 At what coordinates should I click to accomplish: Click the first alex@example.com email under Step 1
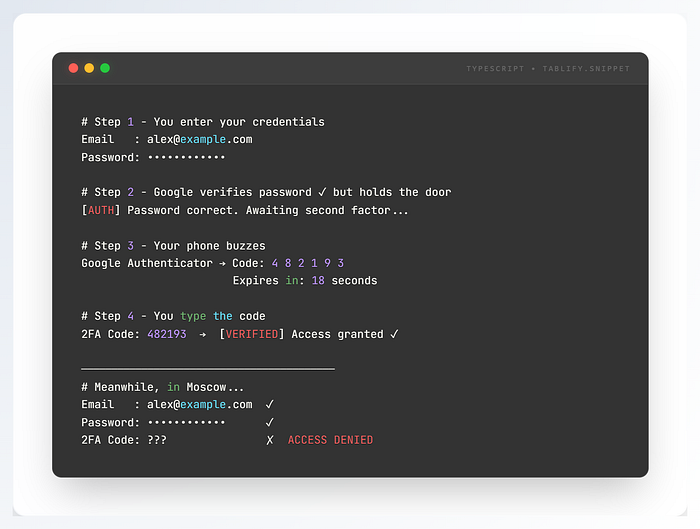tap(200, 140)
